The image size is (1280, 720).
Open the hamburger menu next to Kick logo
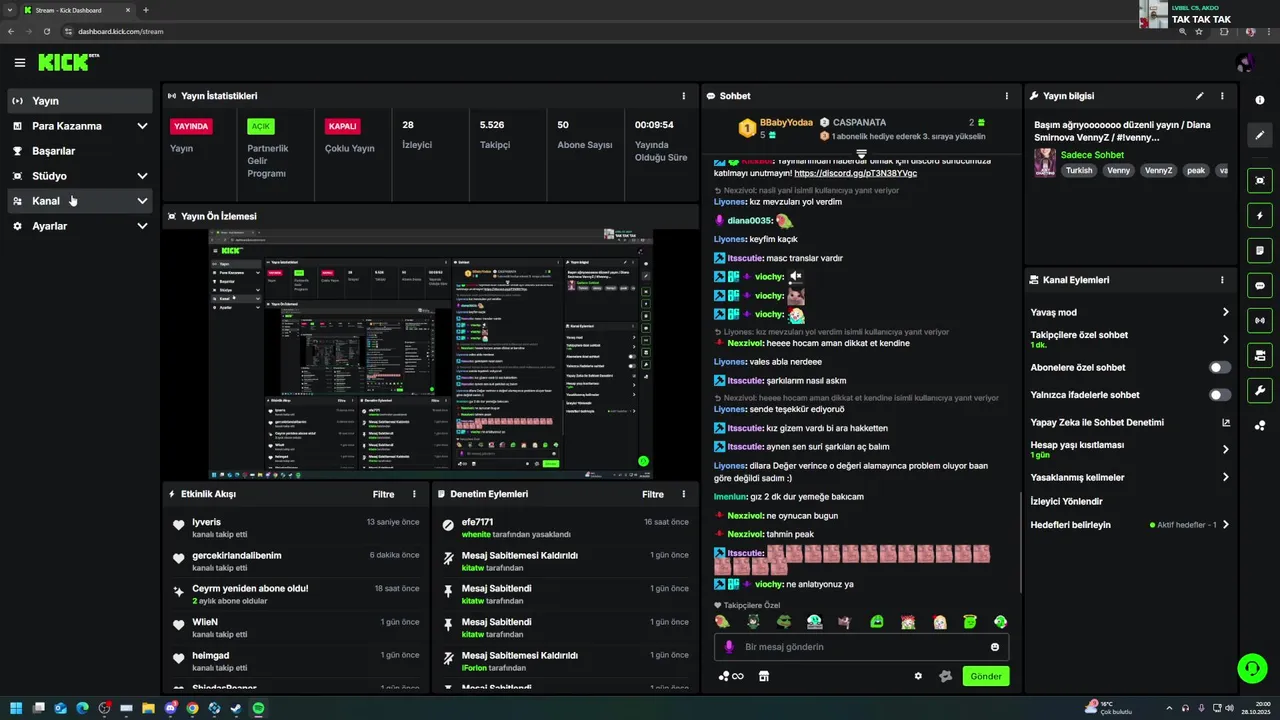coord(20,63)
